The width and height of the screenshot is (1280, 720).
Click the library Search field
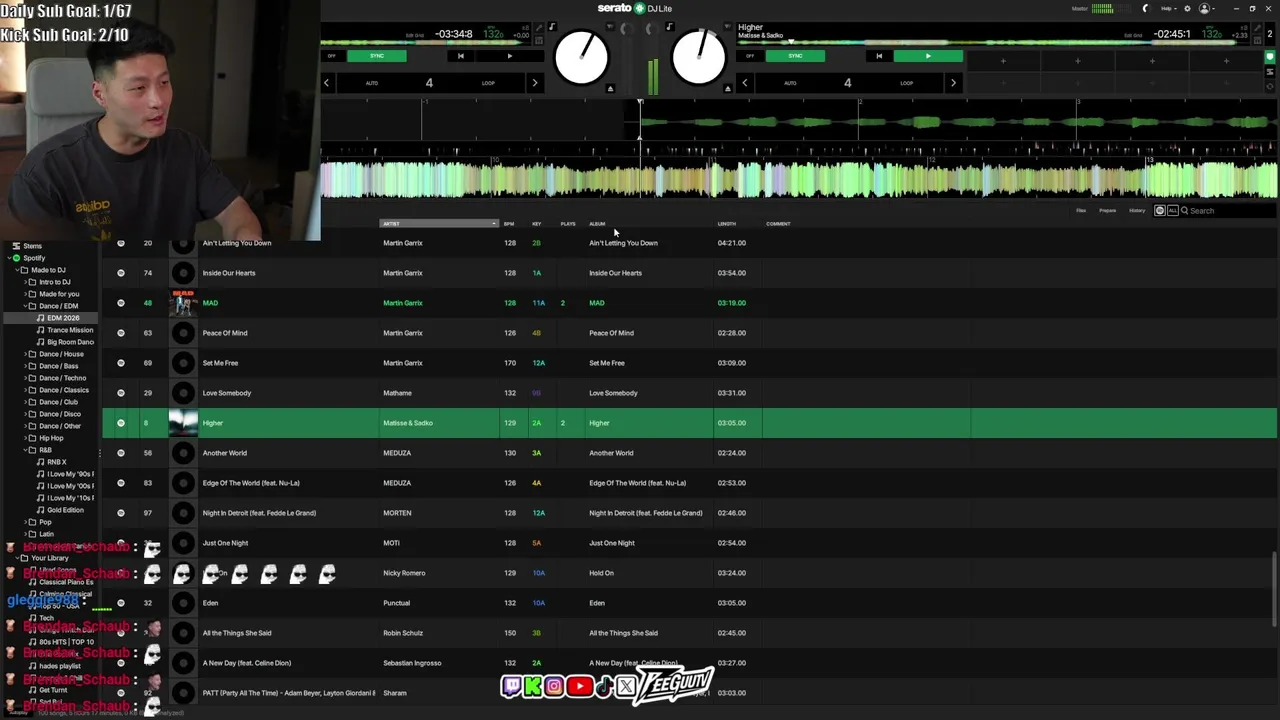(x=1230, y=211)
